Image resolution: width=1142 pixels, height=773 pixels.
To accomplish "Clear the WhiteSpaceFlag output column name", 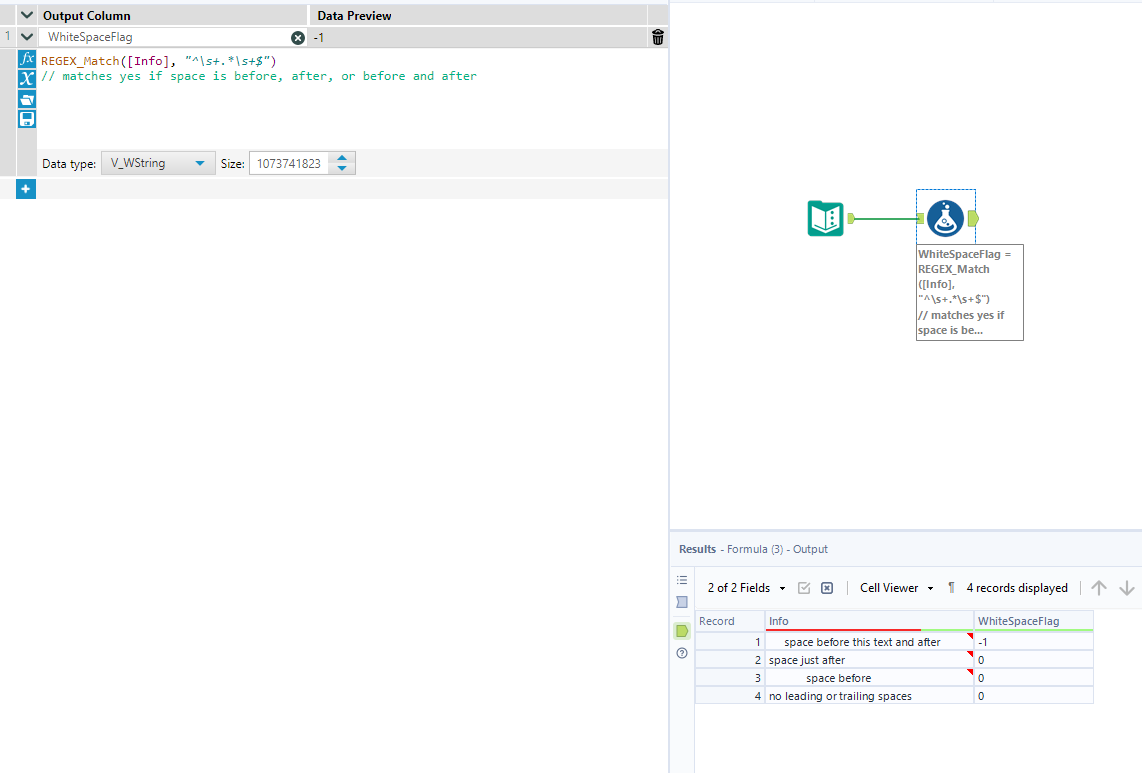I will 298,37.
